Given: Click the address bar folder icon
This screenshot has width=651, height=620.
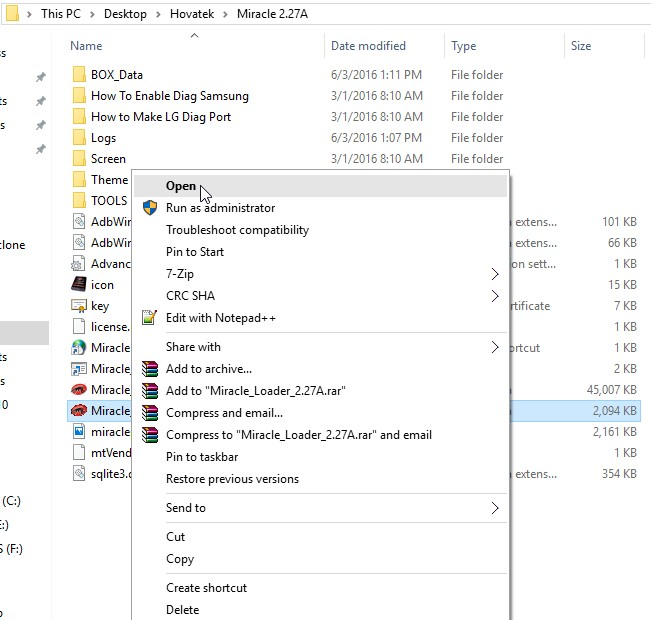Looking at the screenshot, I should pyautogui.click(x=12, y=13).
